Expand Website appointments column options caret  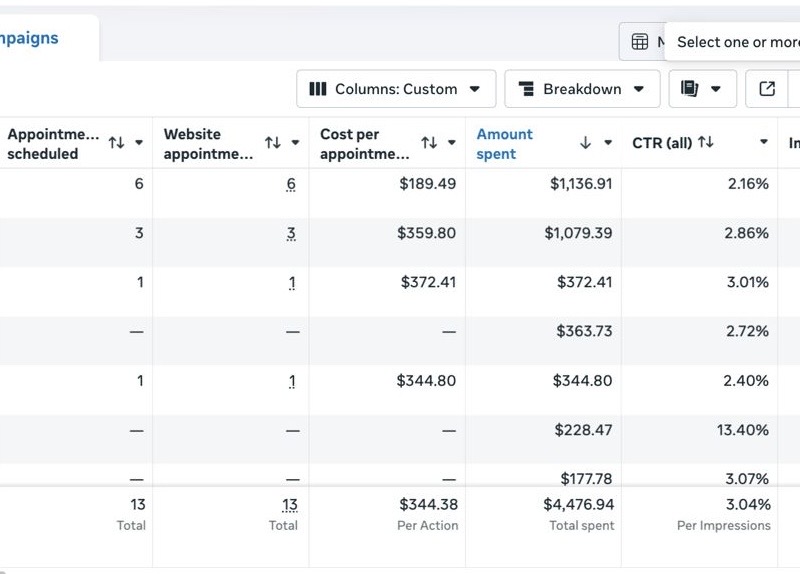click(295, 142)
